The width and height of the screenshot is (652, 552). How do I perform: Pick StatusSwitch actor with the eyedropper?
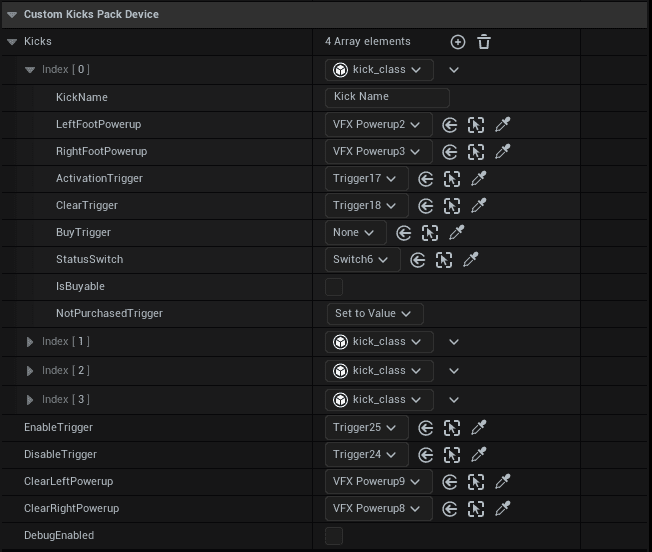pos(470,259)
